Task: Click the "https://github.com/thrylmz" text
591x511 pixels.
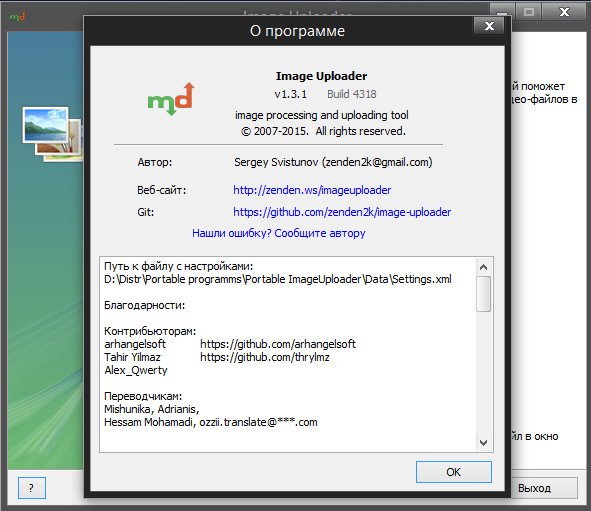Action: 265,357
